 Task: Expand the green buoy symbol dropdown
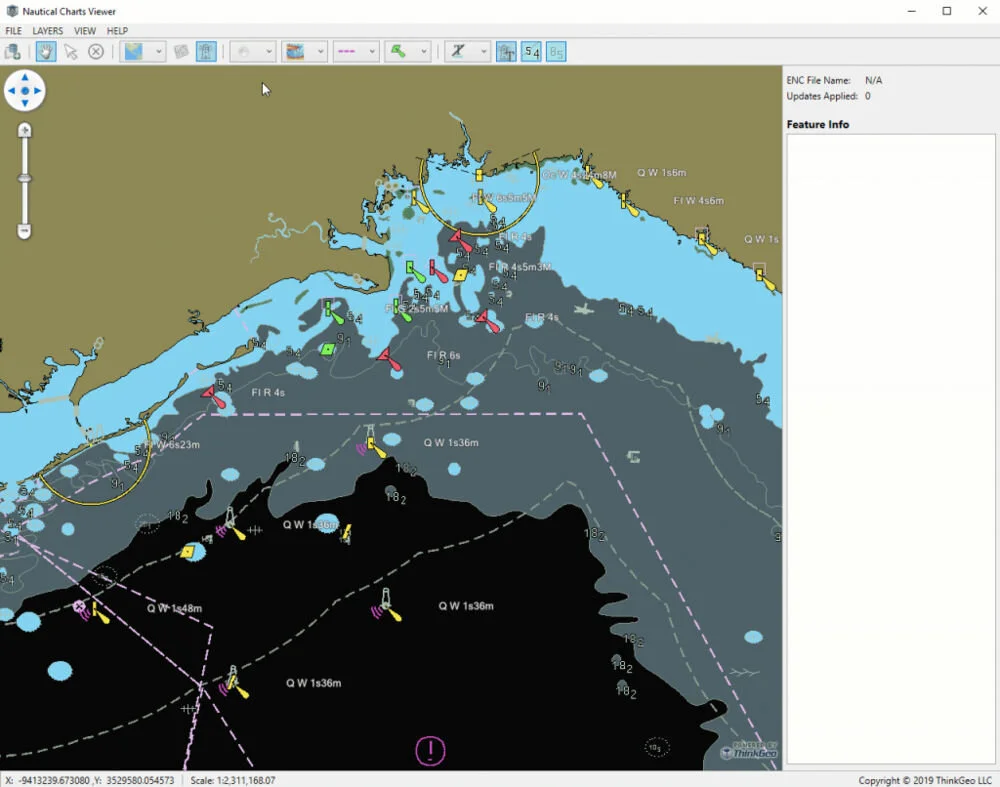click(423, 52)
